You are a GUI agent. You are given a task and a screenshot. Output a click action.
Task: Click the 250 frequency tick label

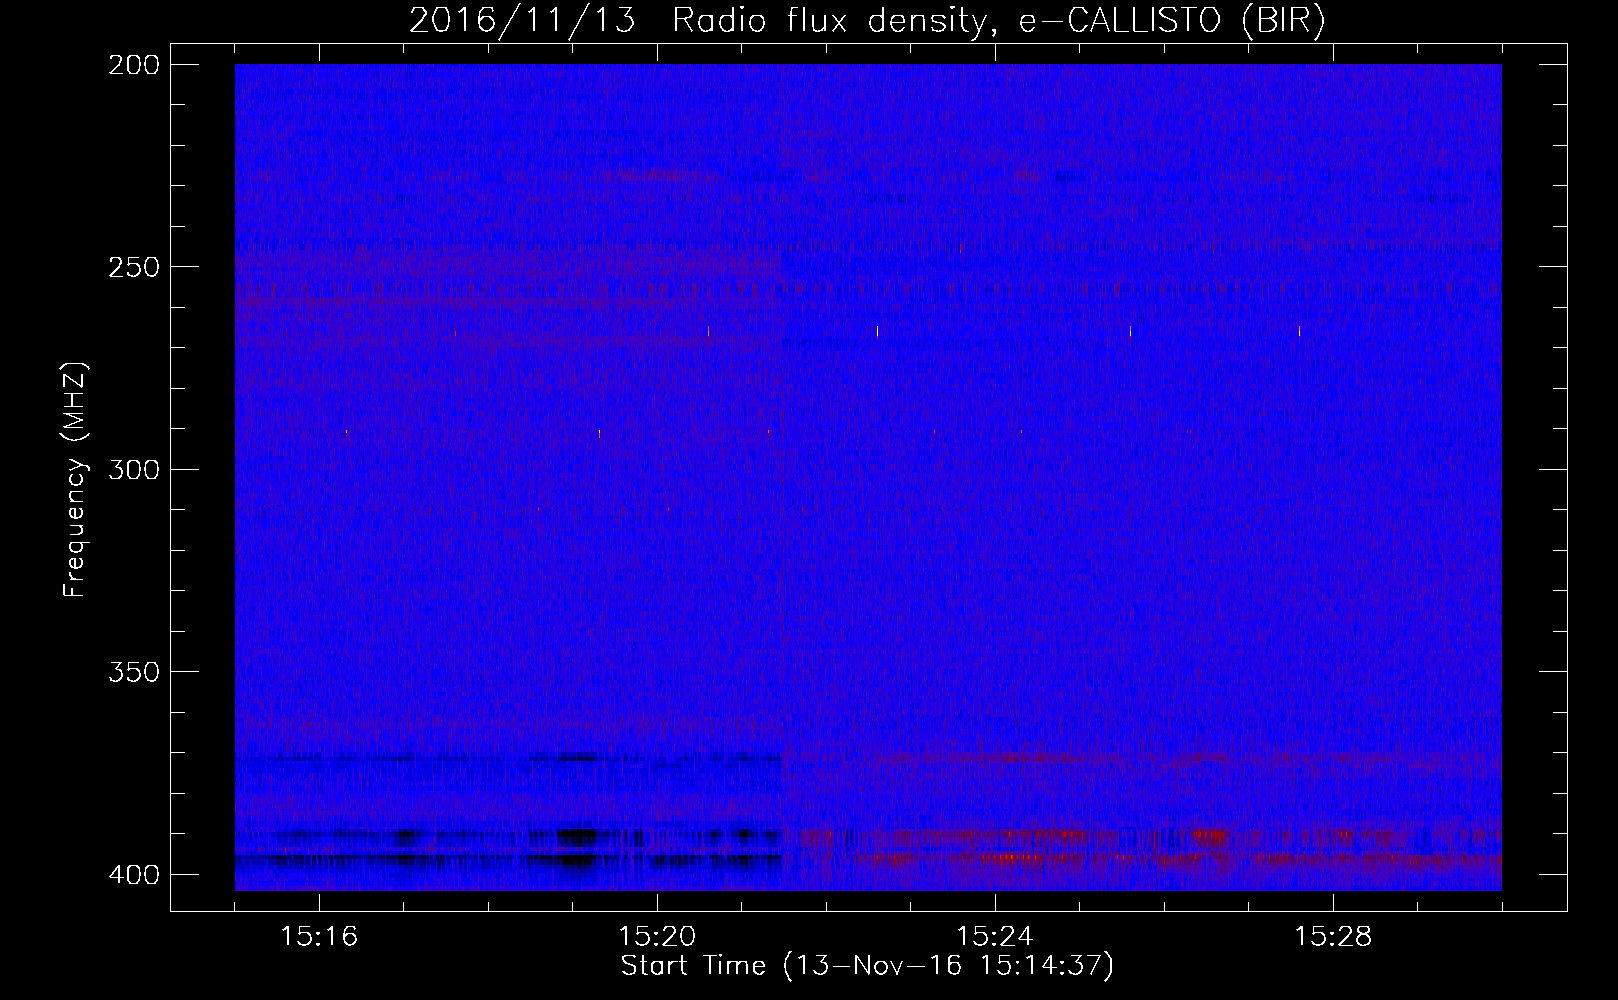[x=133, y=267]
